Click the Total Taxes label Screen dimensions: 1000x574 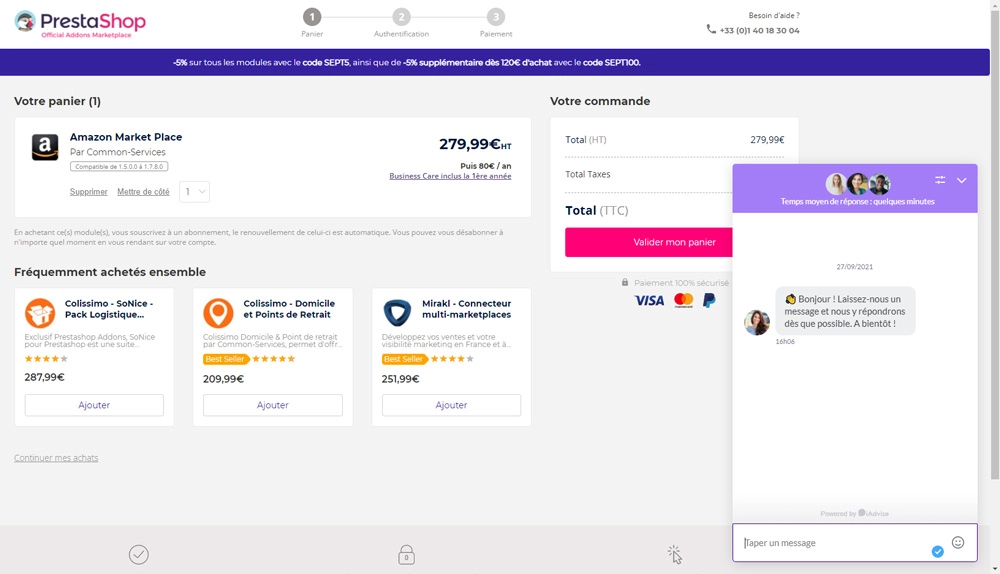(587, 174)
